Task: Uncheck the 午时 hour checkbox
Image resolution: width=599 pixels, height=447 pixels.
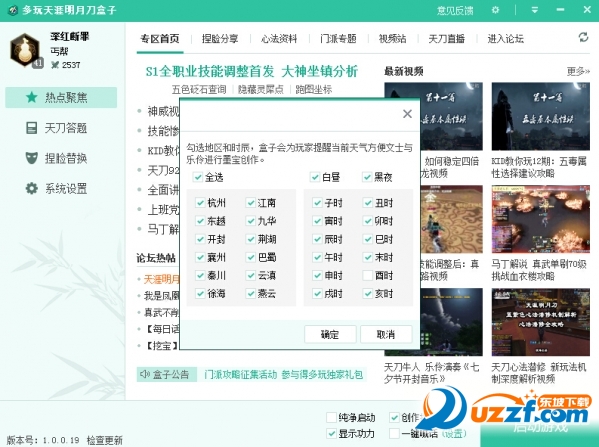Action: coord(317,257)
